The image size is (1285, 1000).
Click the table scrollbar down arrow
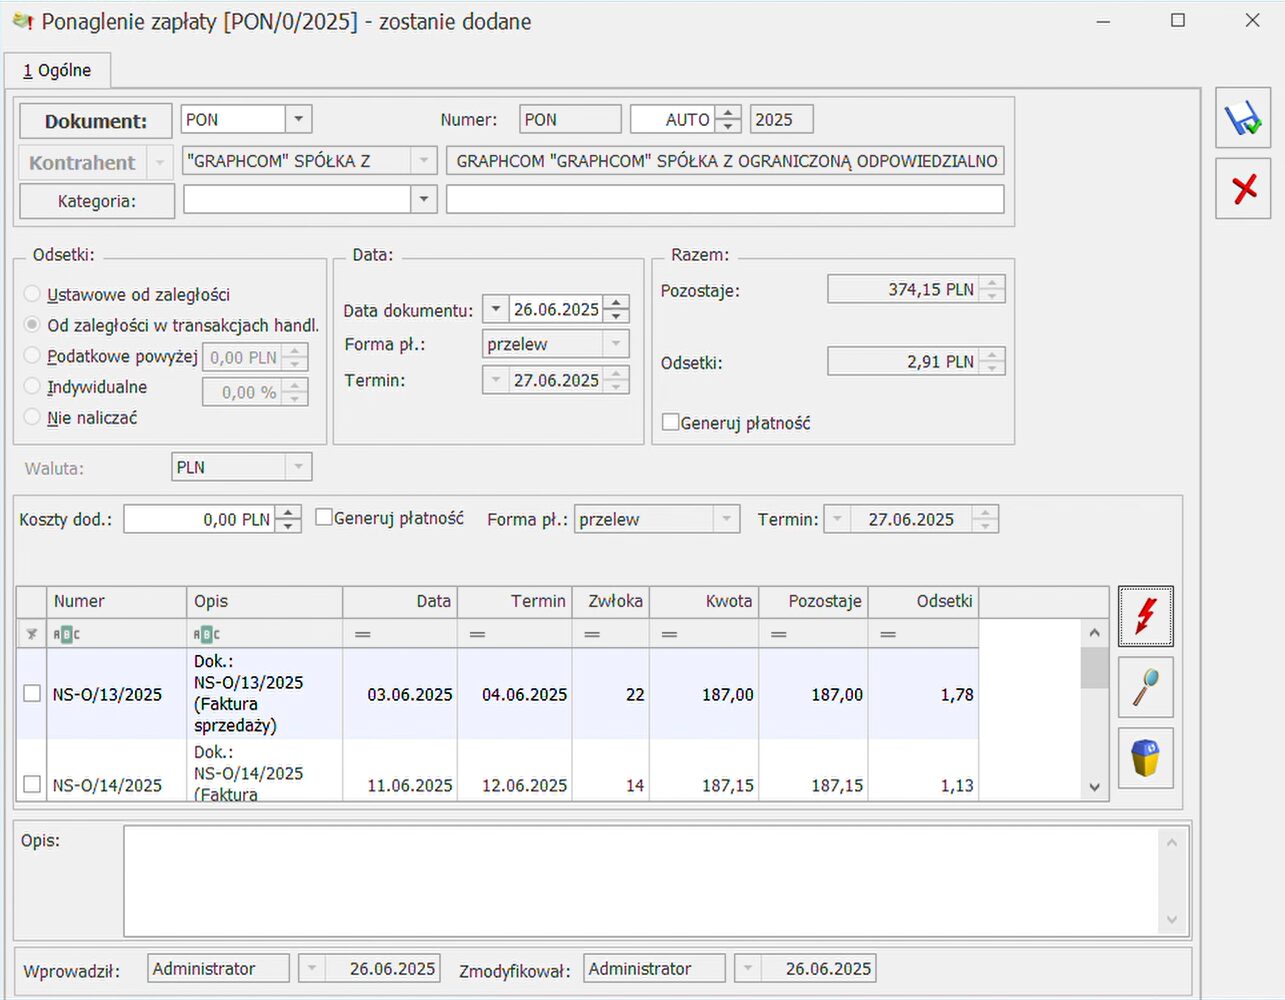pos(1094,787)
